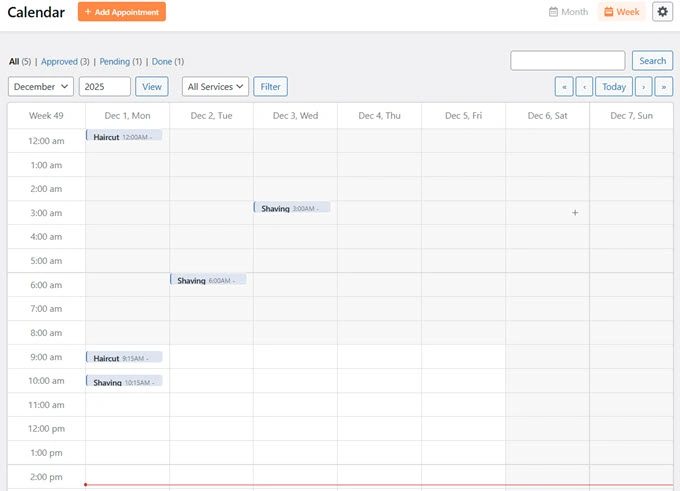Click the search text field
Image resolution: width=680 pixels, height=491 pixels.
[567, 61]
